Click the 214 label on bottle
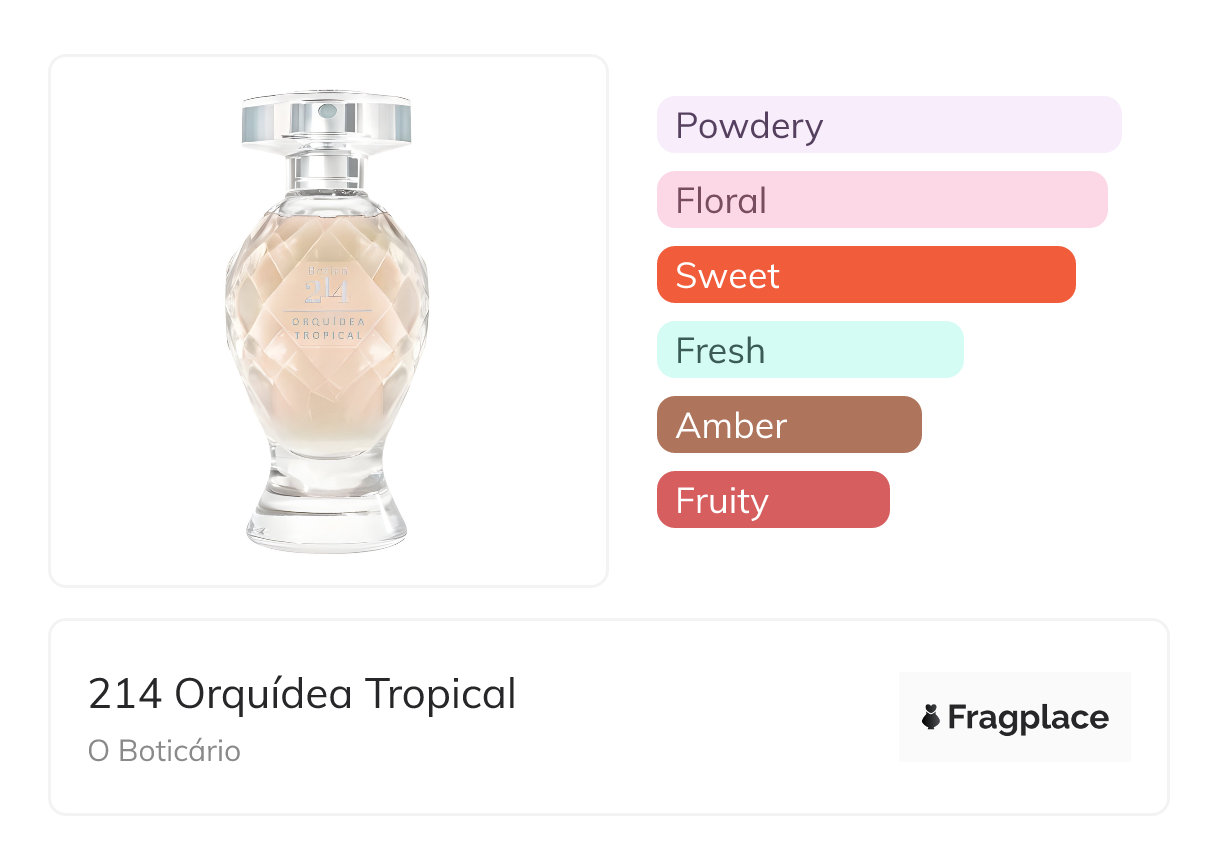This screenshot has width=1218, height=864. (x=328, y=290)
